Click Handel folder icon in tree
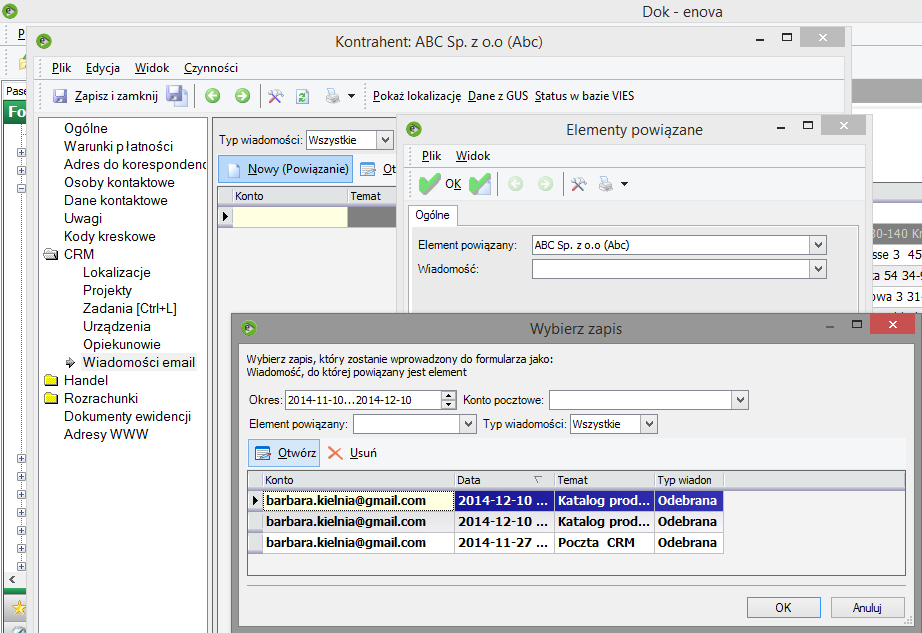The height and width of the screenshot is (633, 922). [x=51, y=380]
